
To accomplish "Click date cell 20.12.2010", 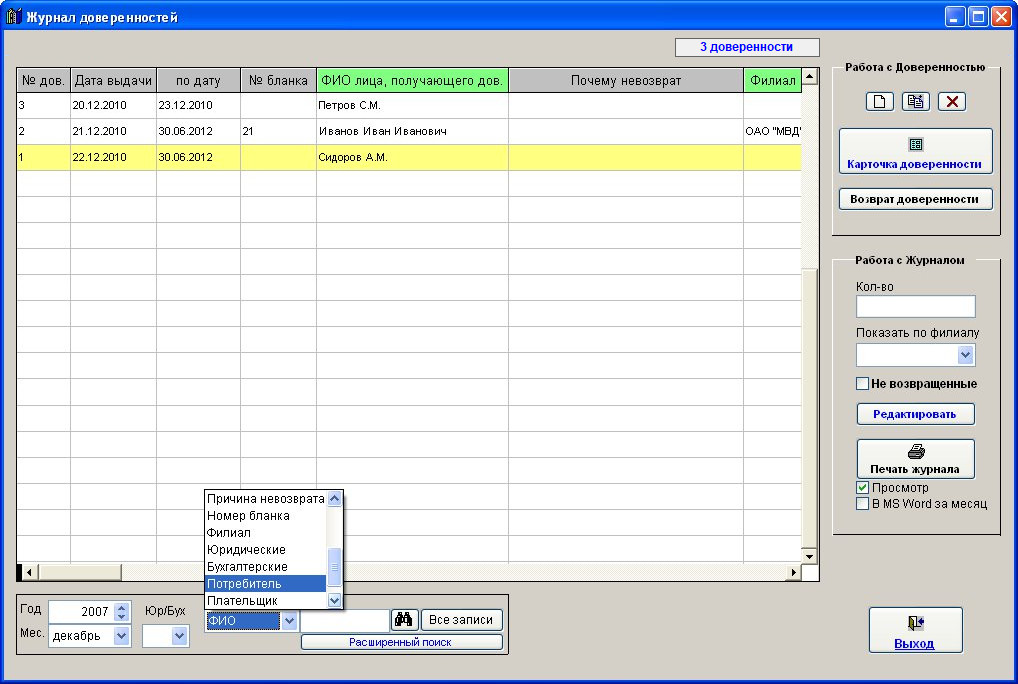I will [114, 105].
